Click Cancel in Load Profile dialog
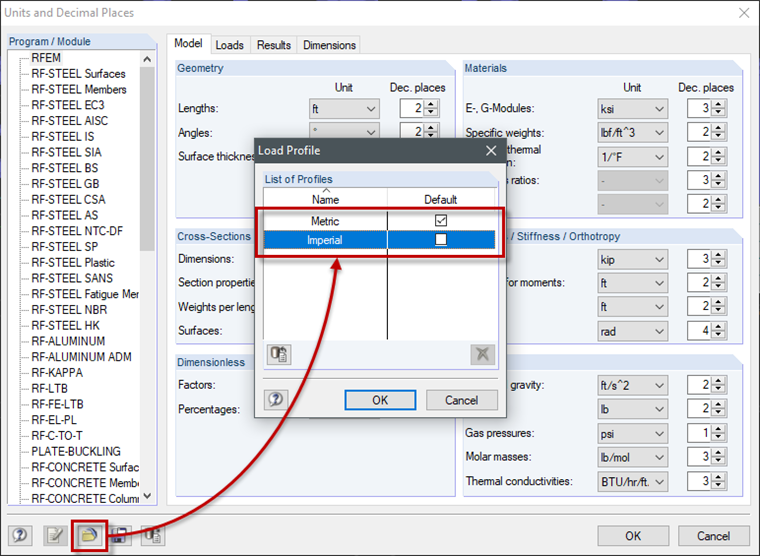Screen dimensions: 760x556 click(x=461, y=400)
